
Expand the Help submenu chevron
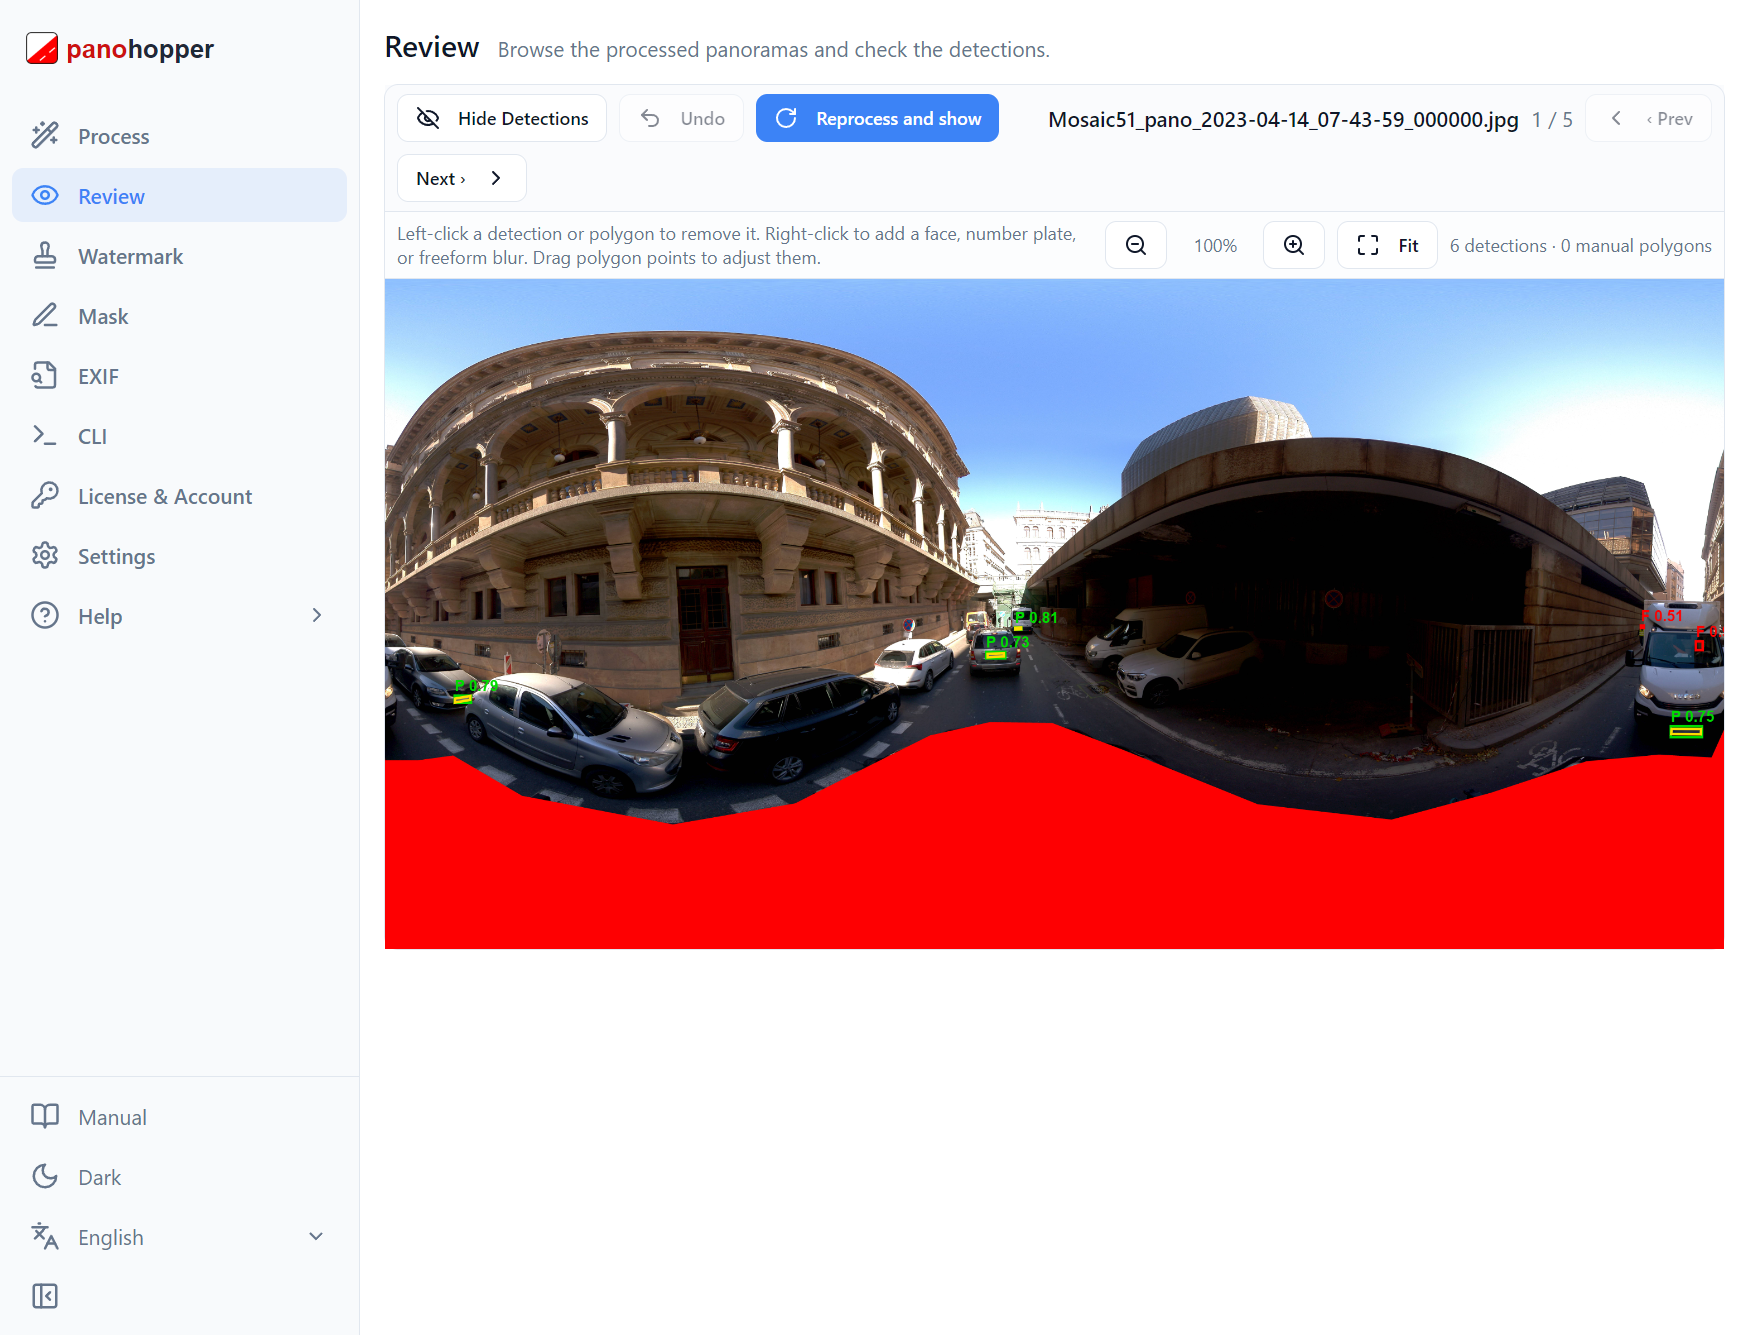tap(317, 615)
